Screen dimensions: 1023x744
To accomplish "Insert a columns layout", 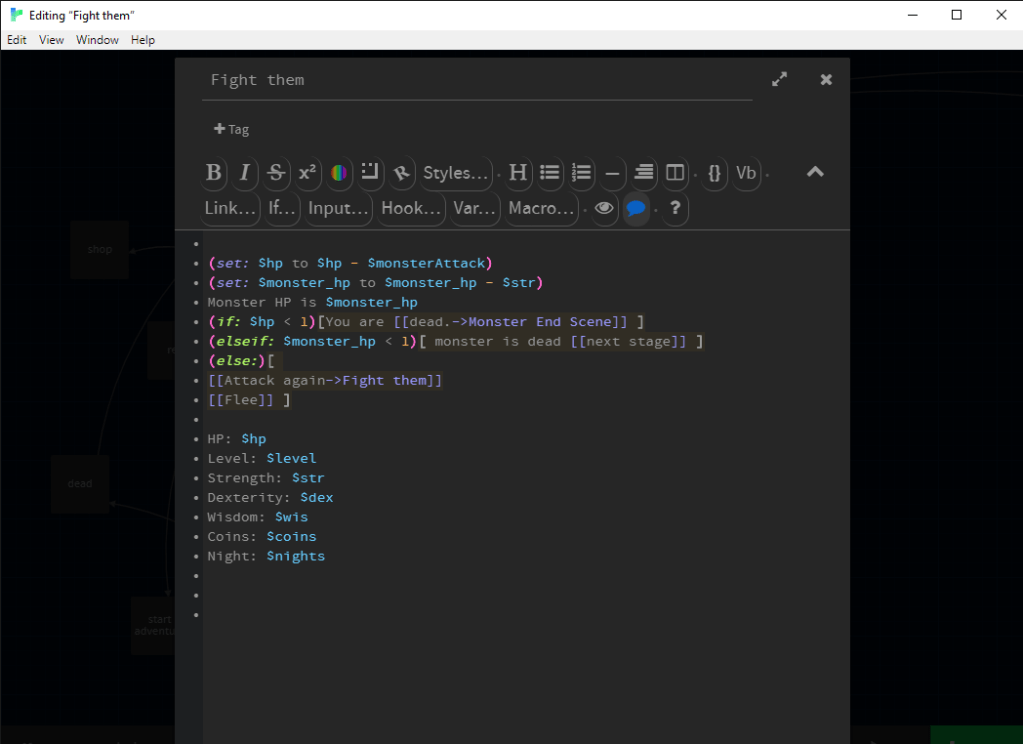I will click(x=676, y=173).
